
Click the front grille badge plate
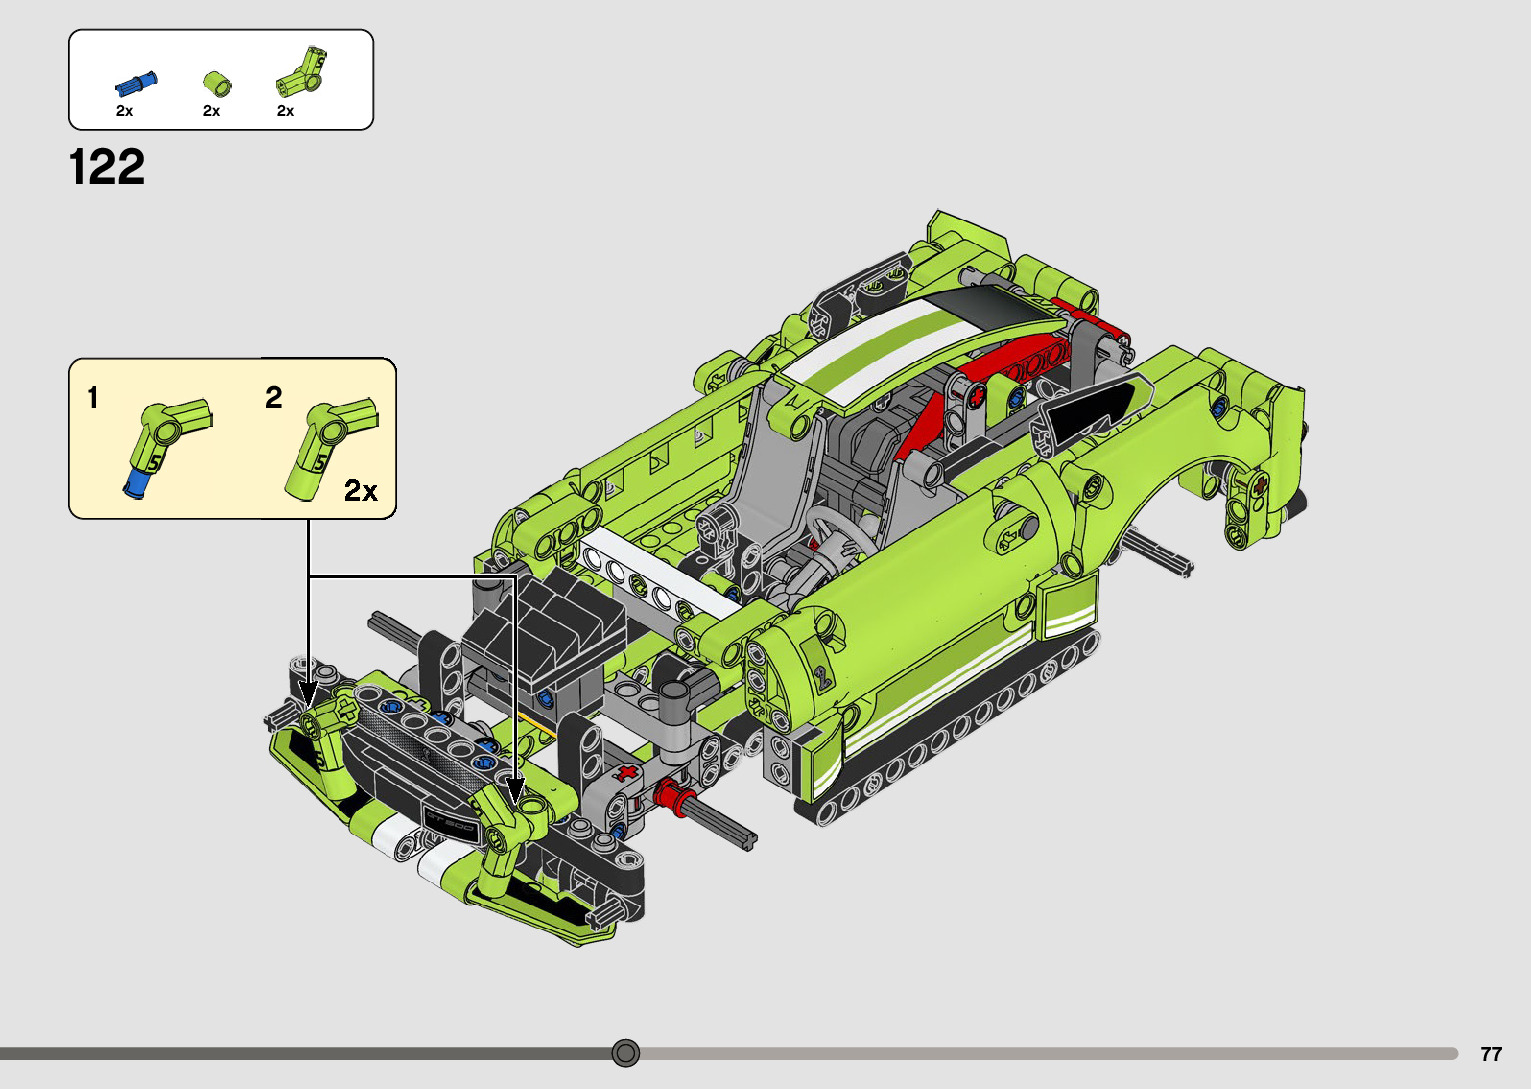click(x=450, y=817)
